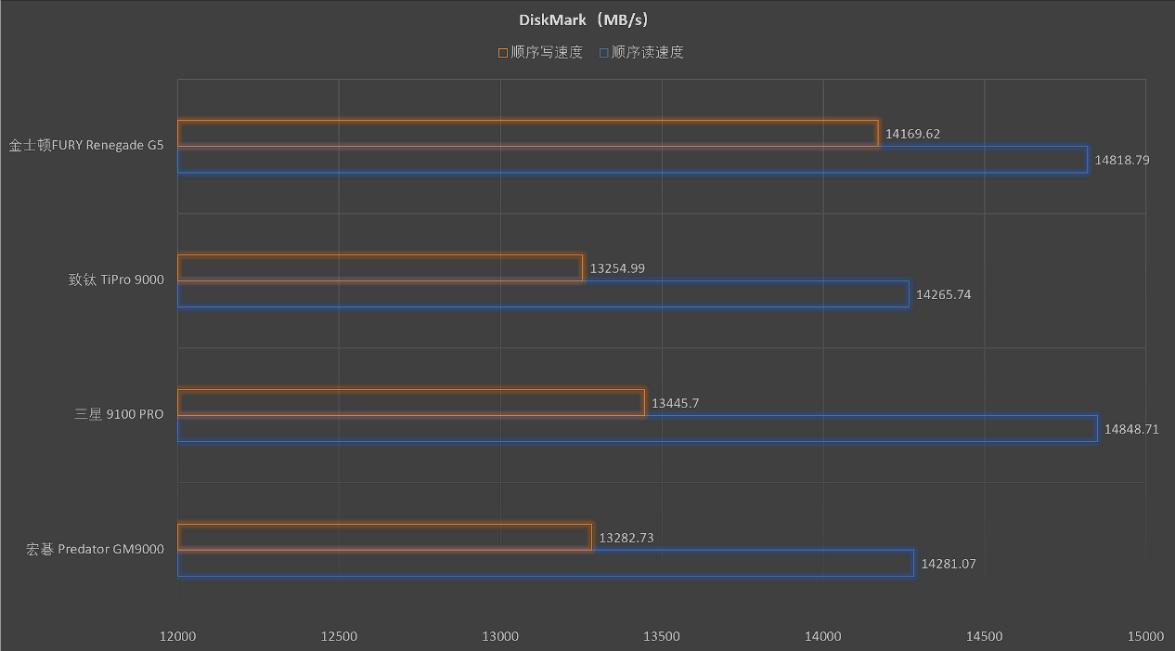Select the orange bar for 宏碁 Predator GM9000

(384, 537)
